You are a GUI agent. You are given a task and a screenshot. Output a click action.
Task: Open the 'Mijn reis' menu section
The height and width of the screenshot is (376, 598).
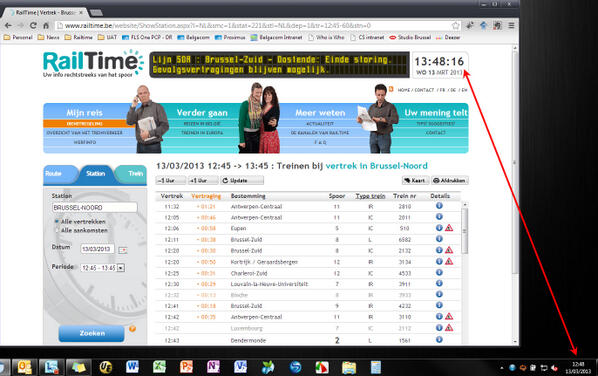tap(84, 113)
